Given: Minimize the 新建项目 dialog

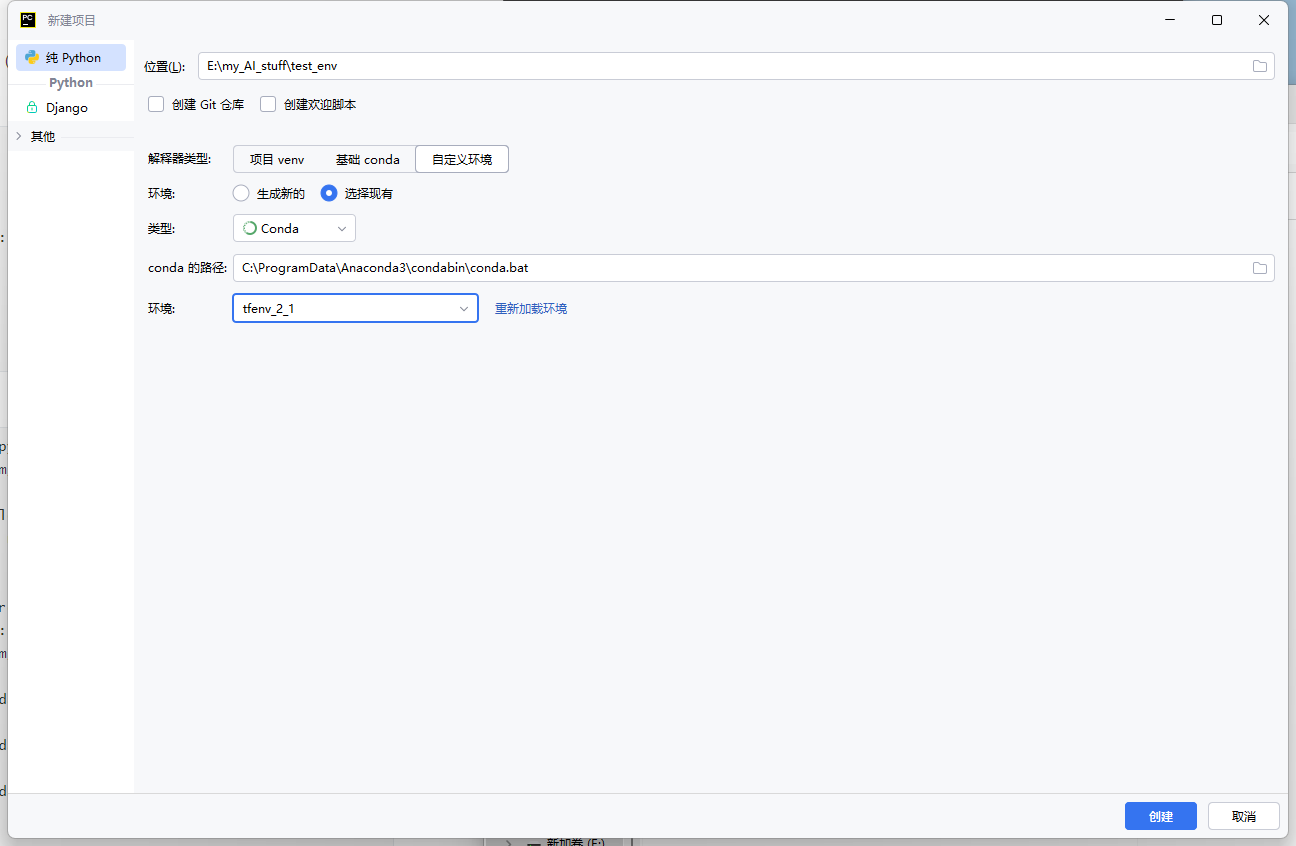Looking at the screenshot, I should (x=1170, y=20).
